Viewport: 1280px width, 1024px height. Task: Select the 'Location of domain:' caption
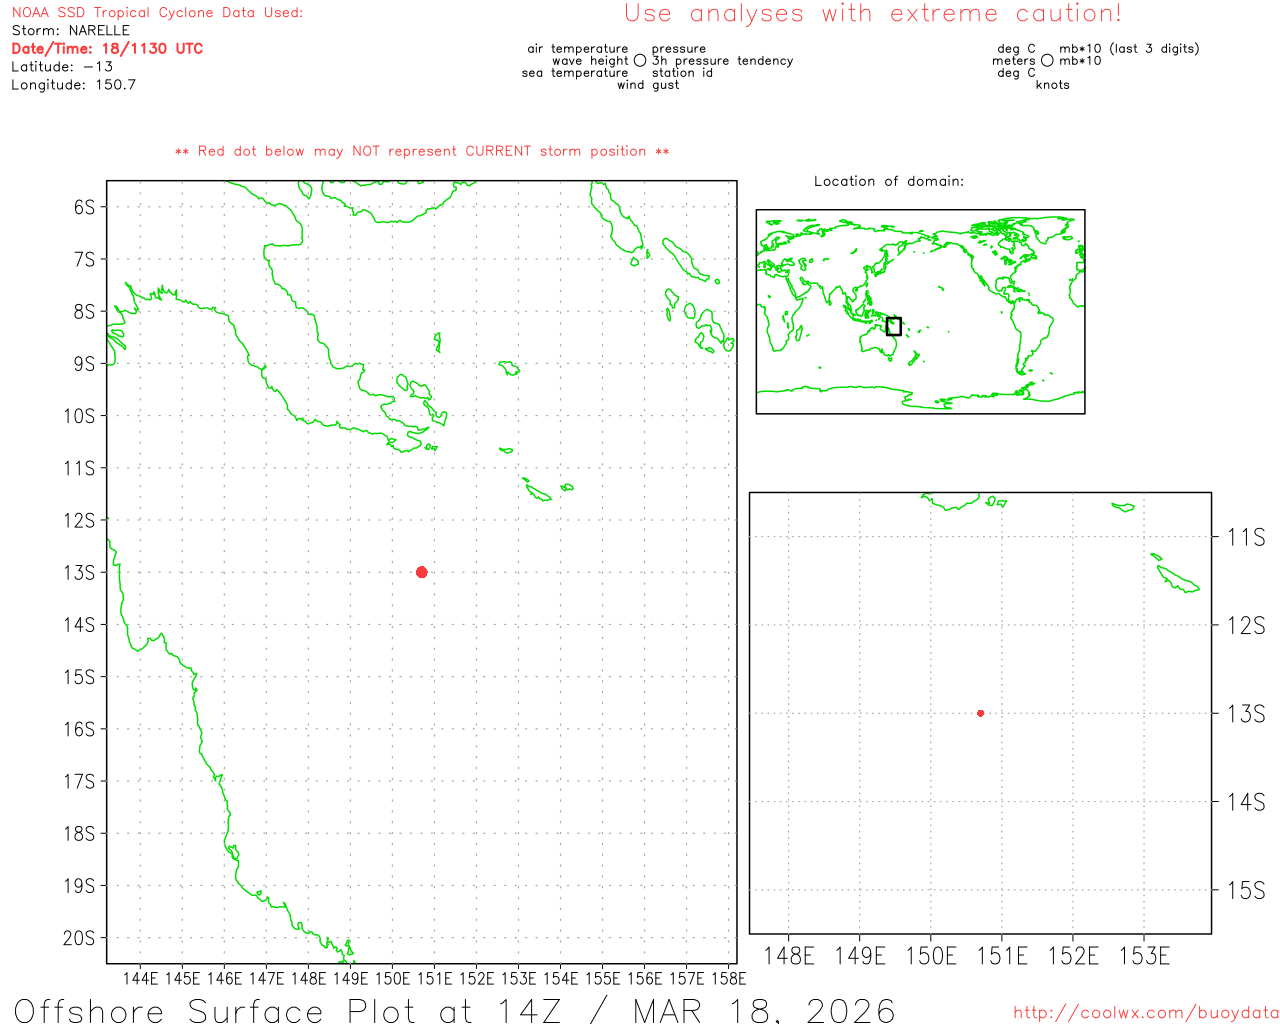pos(888,181)
